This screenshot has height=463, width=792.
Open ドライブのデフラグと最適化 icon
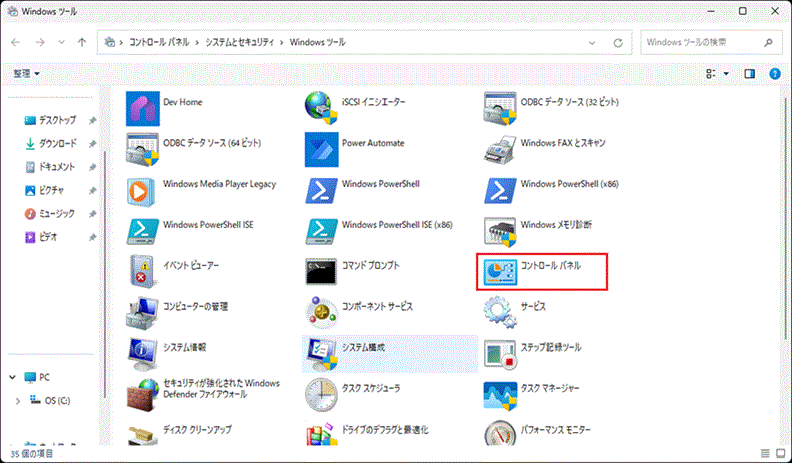(321, 434)
